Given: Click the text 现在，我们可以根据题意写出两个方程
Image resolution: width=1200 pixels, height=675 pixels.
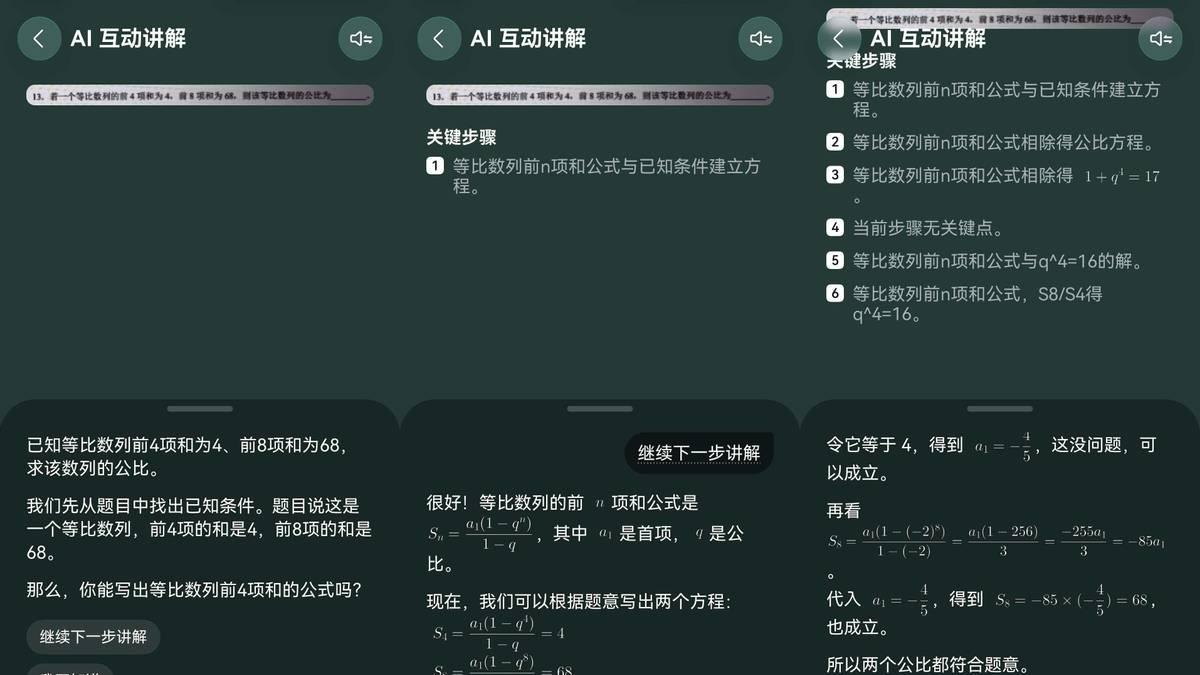Looking at the screenshot, I should 579,602.
